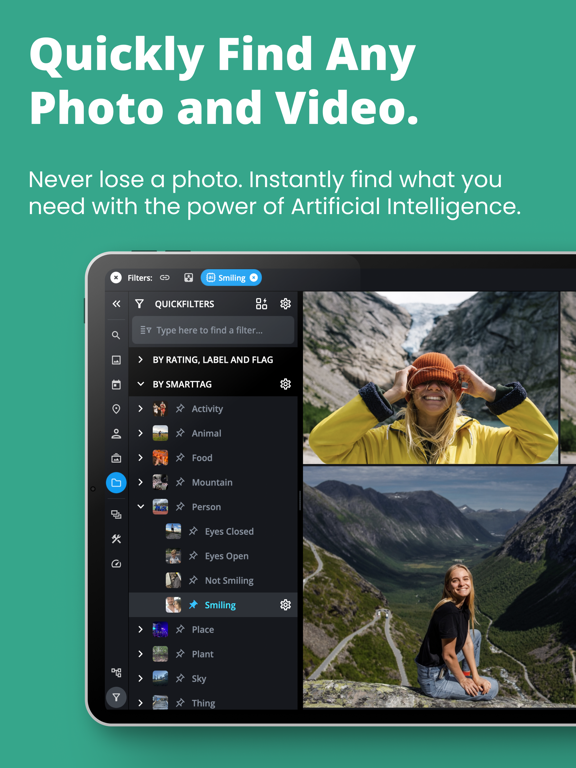Open the By Smarttag settings gear

[x=285, y=384]
